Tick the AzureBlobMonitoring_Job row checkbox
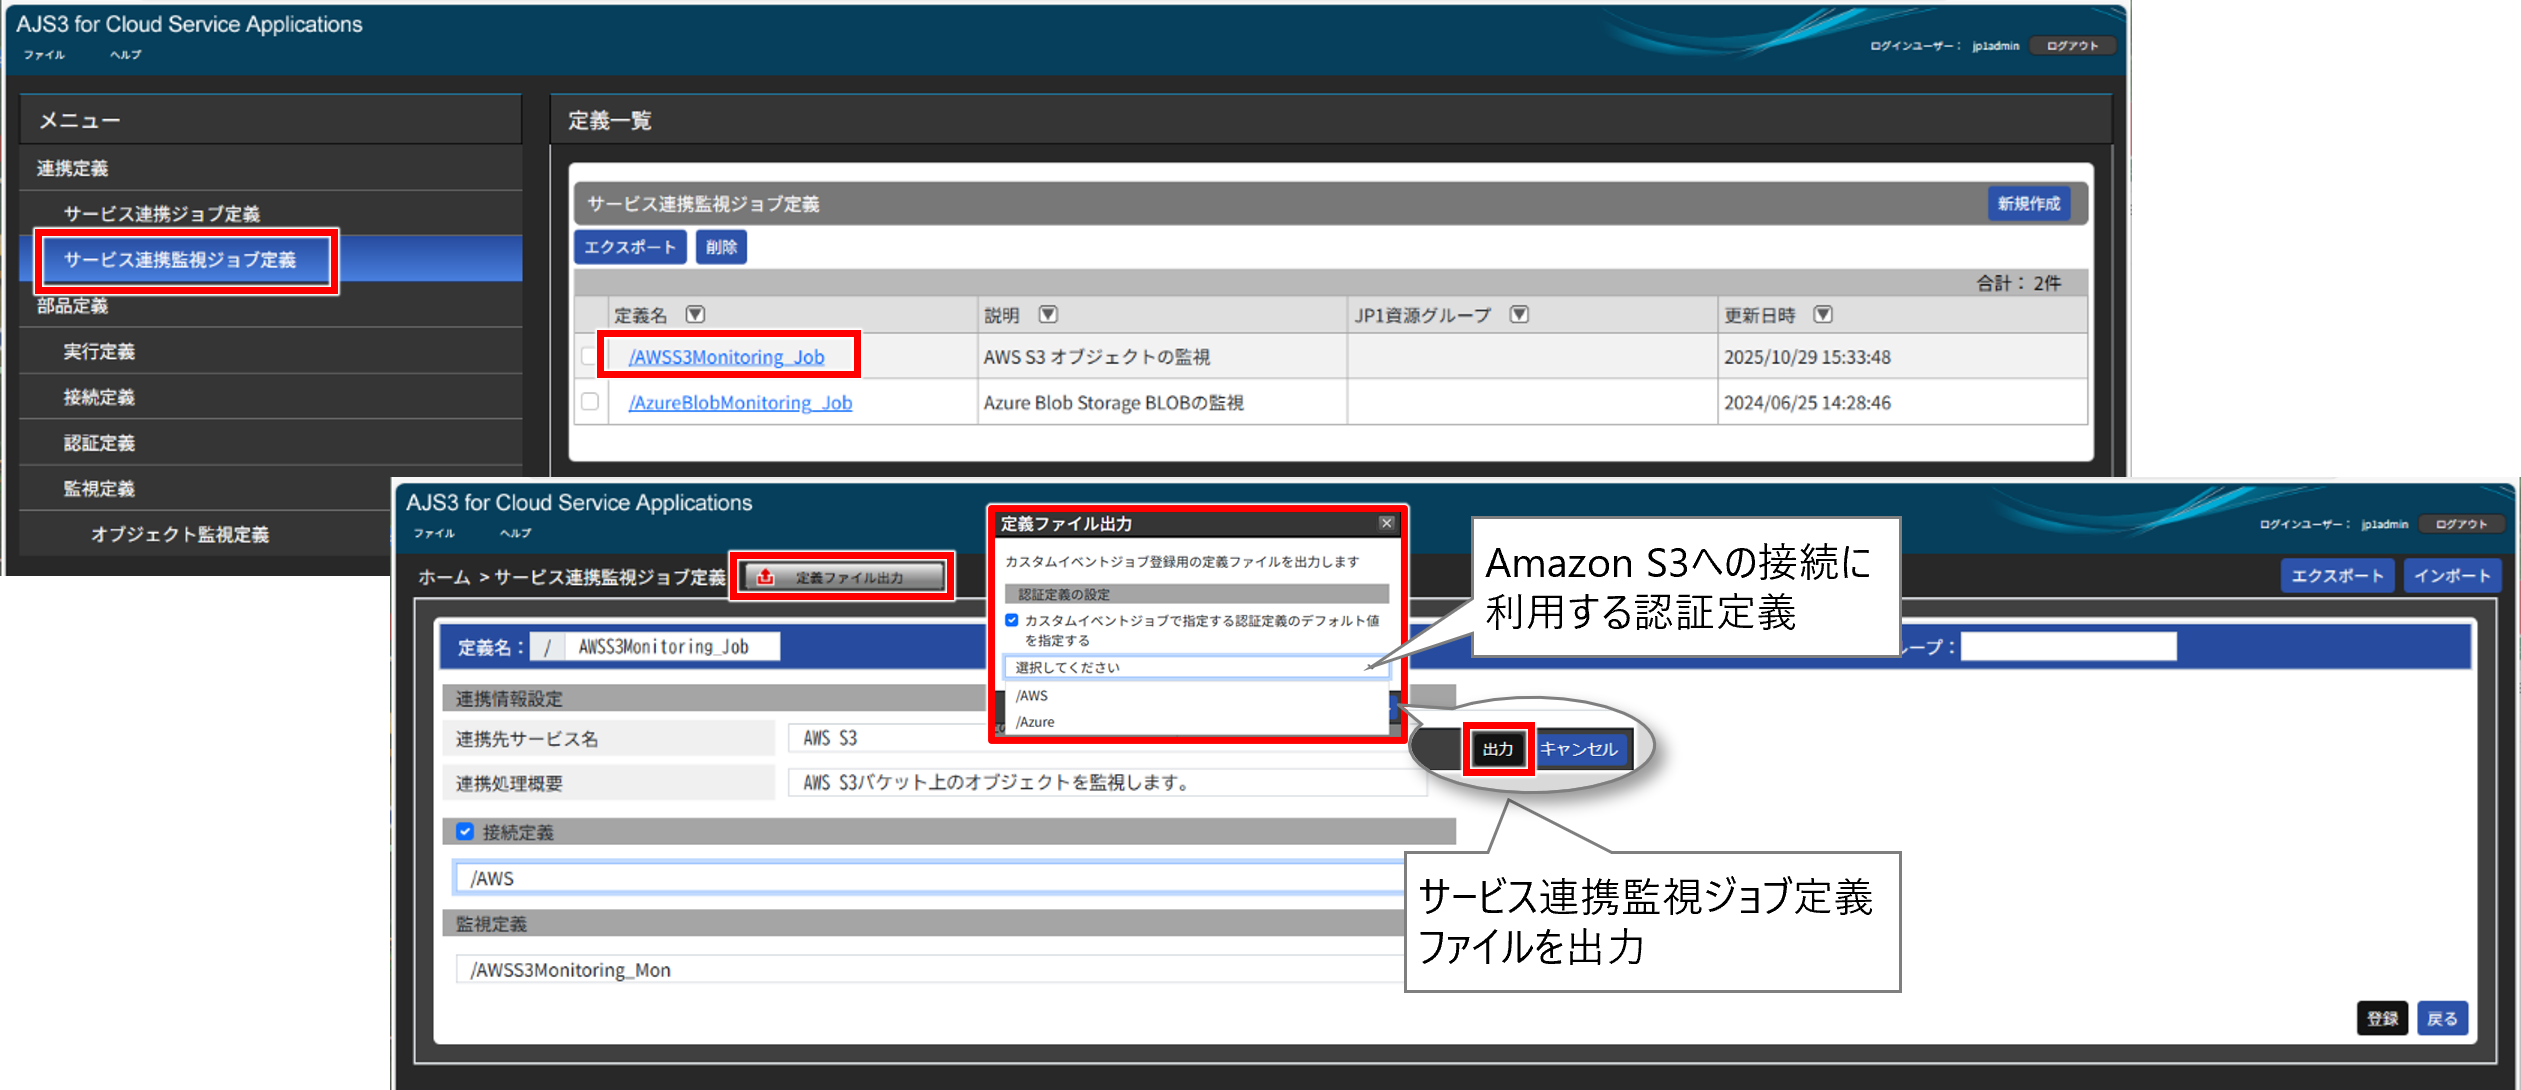The width and height of the screenshot is (2521, 1090). click(x=590, y=402)
